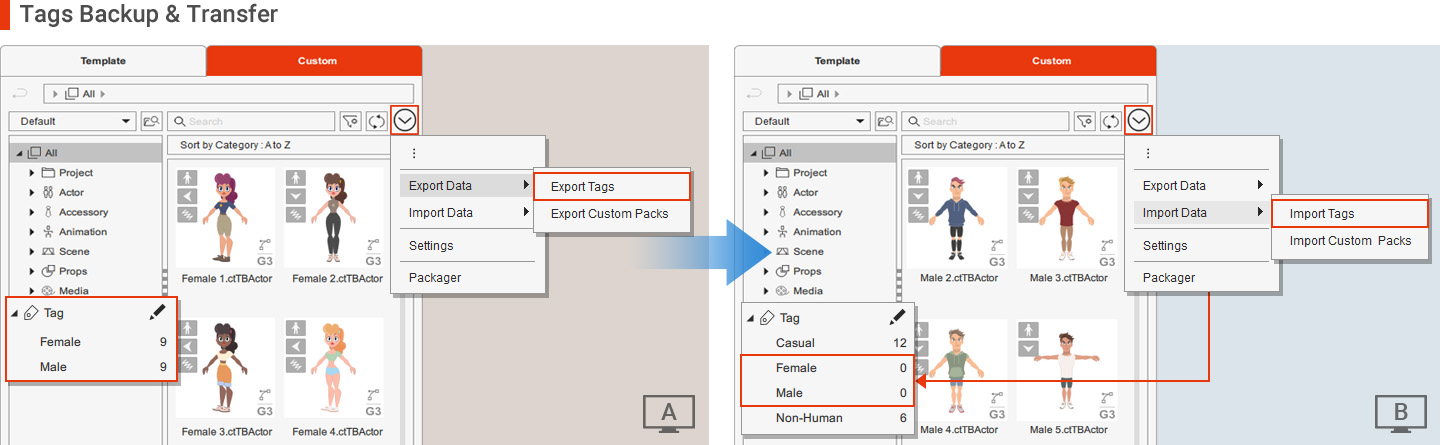Expand the Actor tree node in left panel
The image size is (1440, 445).
[33, 192]
